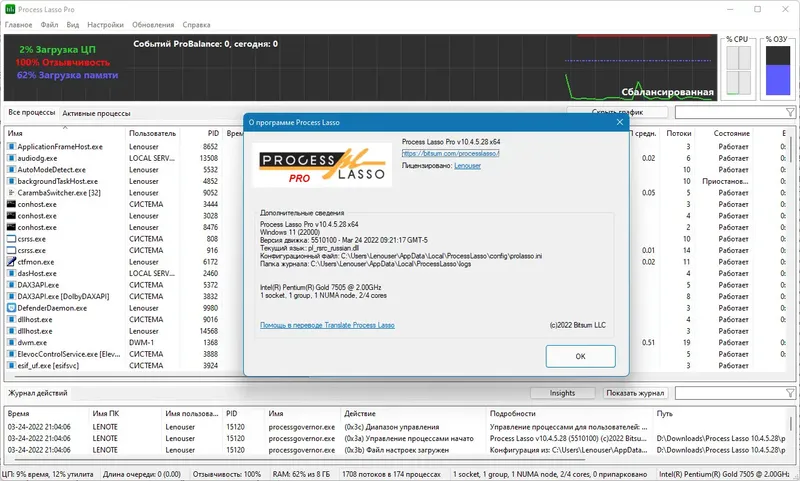The height and width of the screenshot is (481, 800).
Task: Click the % ОЗУ memory usage bar
Action: [x=778, y=70]
